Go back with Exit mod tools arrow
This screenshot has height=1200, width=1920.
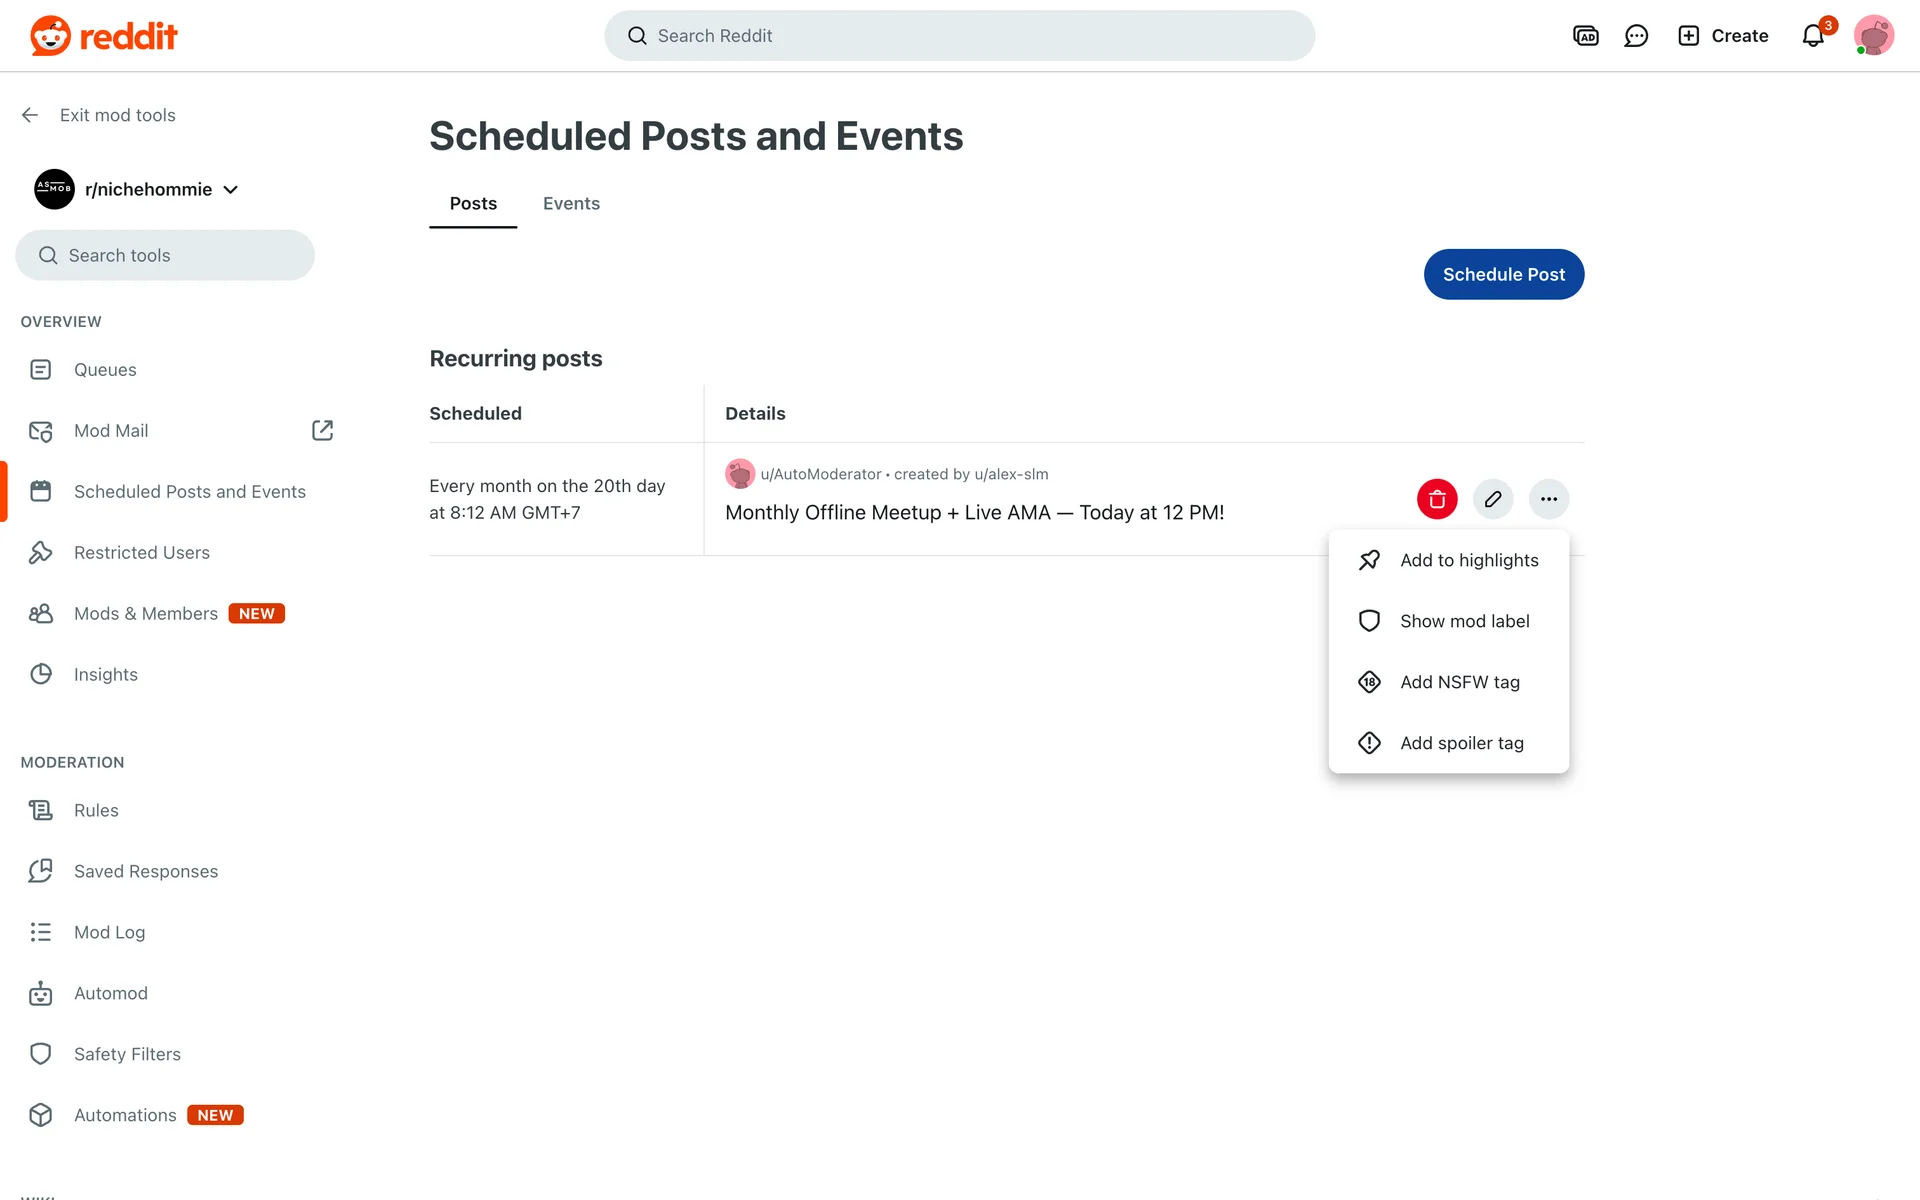click(30, 115)
